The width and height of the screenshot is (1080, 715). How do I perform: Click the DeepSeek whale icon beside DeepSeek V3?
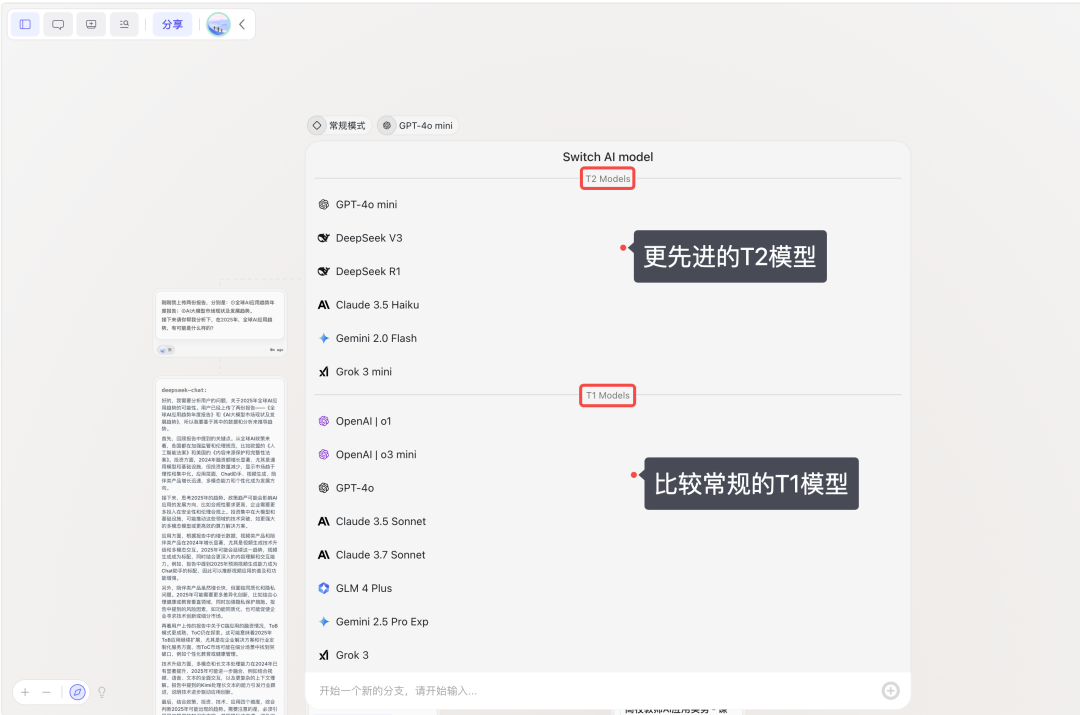pyautogui.click(x=324, y=238)
